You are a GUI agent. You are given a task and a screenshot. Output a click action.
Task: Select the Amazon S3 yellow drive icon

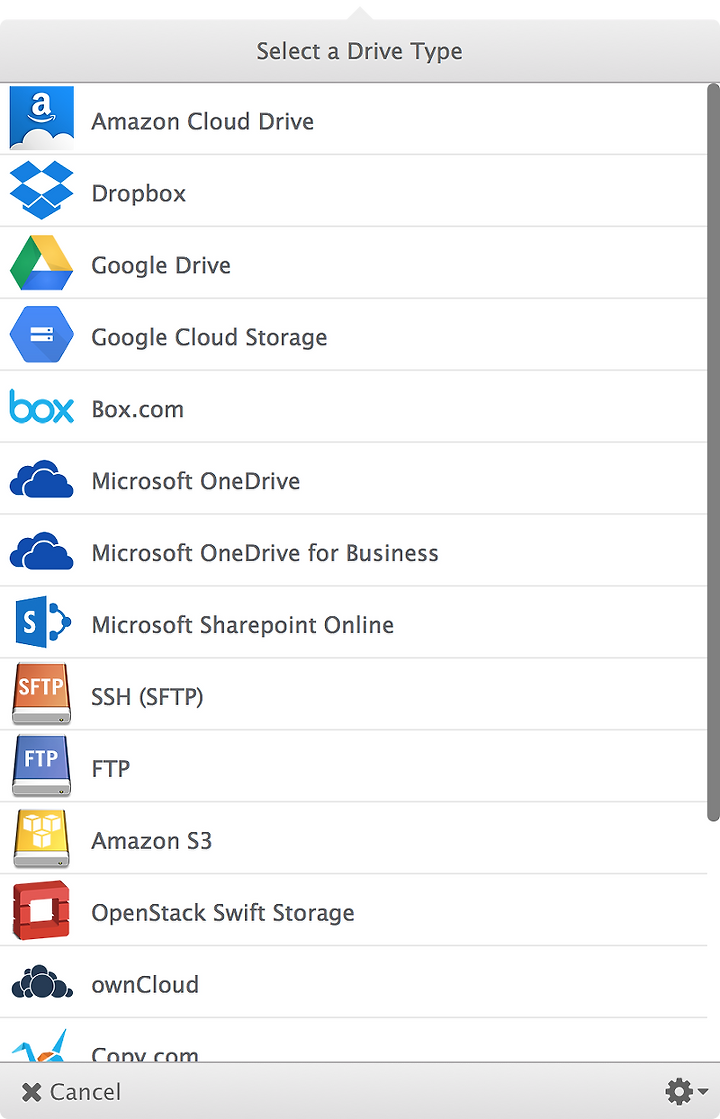41,838
